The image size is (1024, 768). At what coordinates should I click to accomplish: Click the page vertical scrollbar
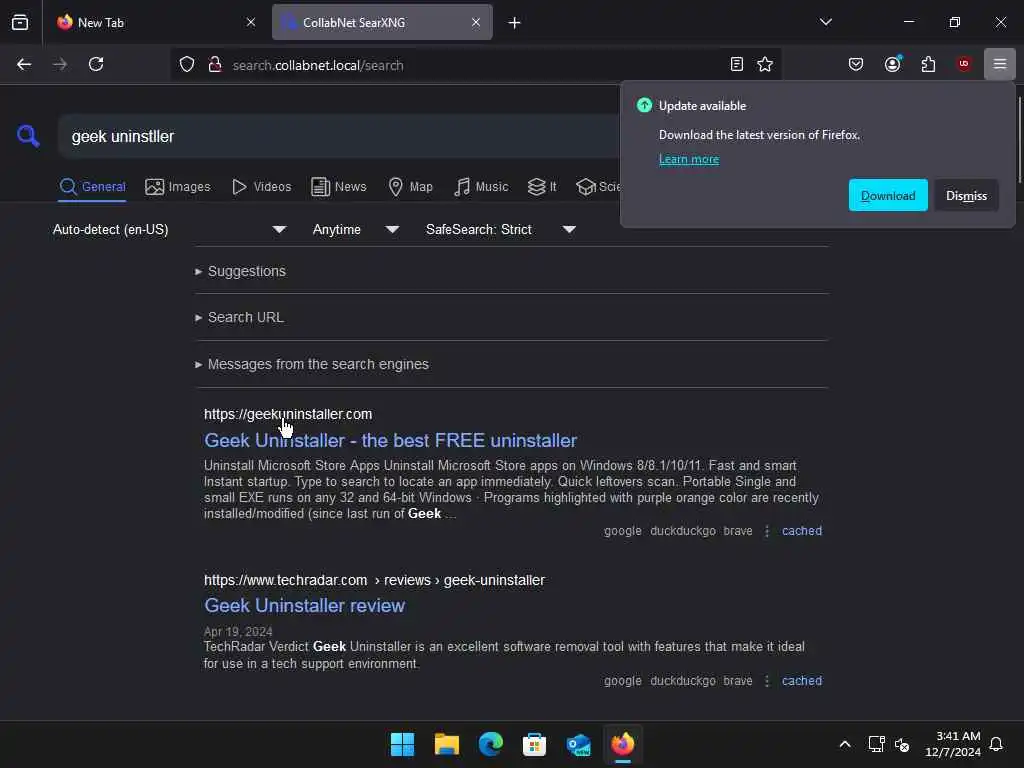[1019, 140]
